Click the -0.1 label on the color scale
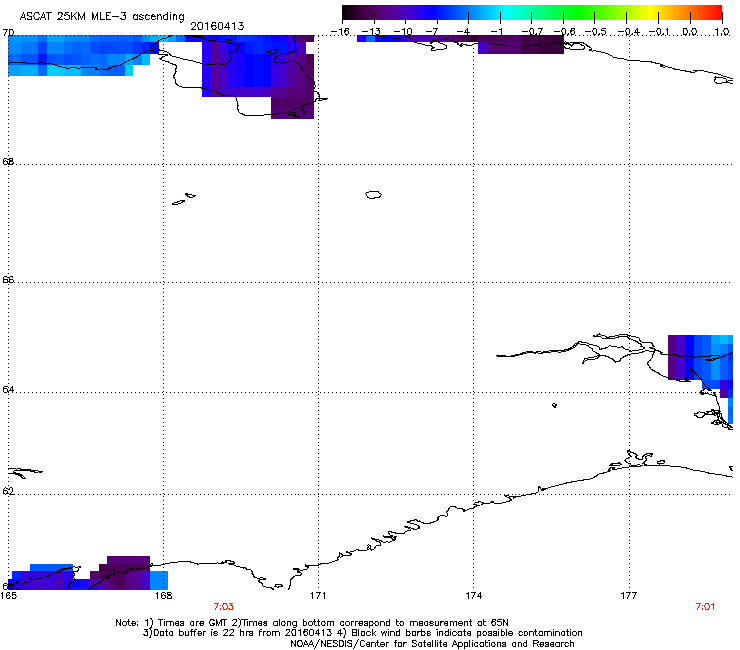 click(x=660, y=32)
